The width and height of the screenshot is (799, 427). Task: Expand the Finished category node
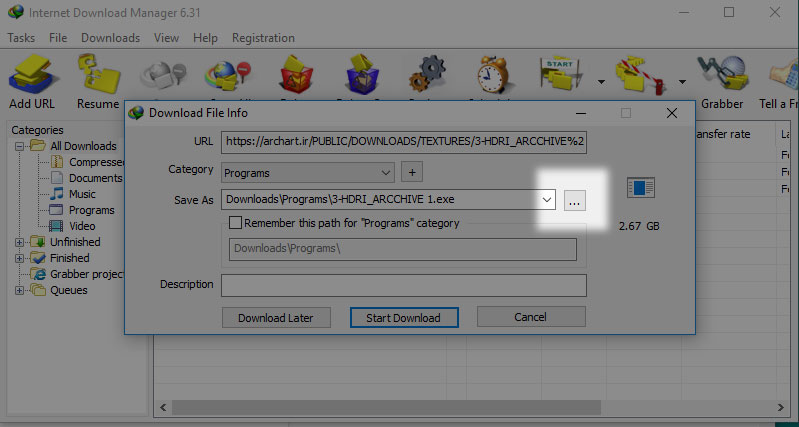(x=20, y=258)
